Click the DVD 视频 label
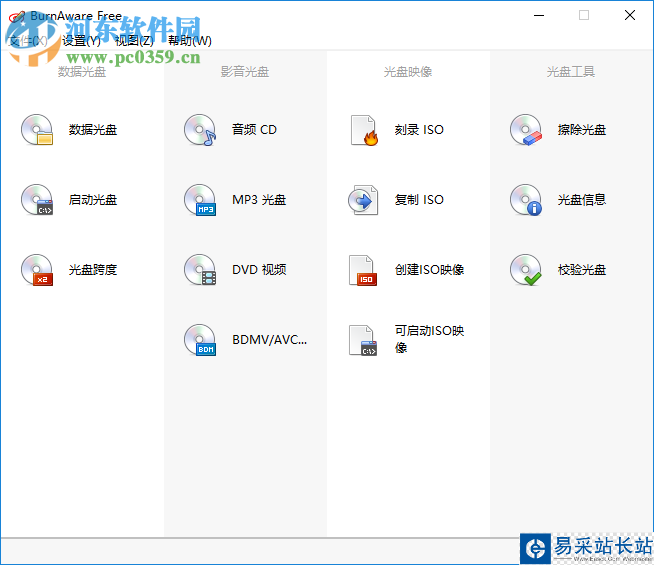 259,270
